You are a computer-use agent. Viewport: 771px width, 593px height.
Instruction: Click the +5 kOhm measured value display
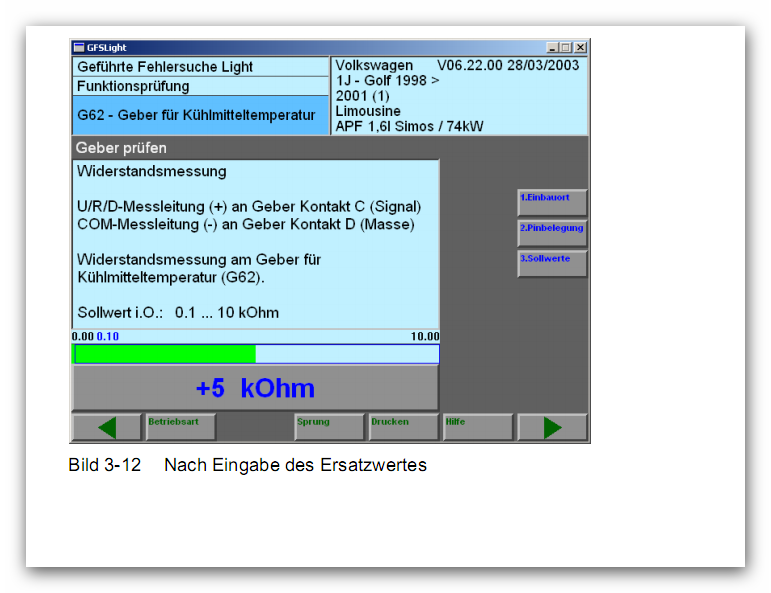(x=255, y=388)
